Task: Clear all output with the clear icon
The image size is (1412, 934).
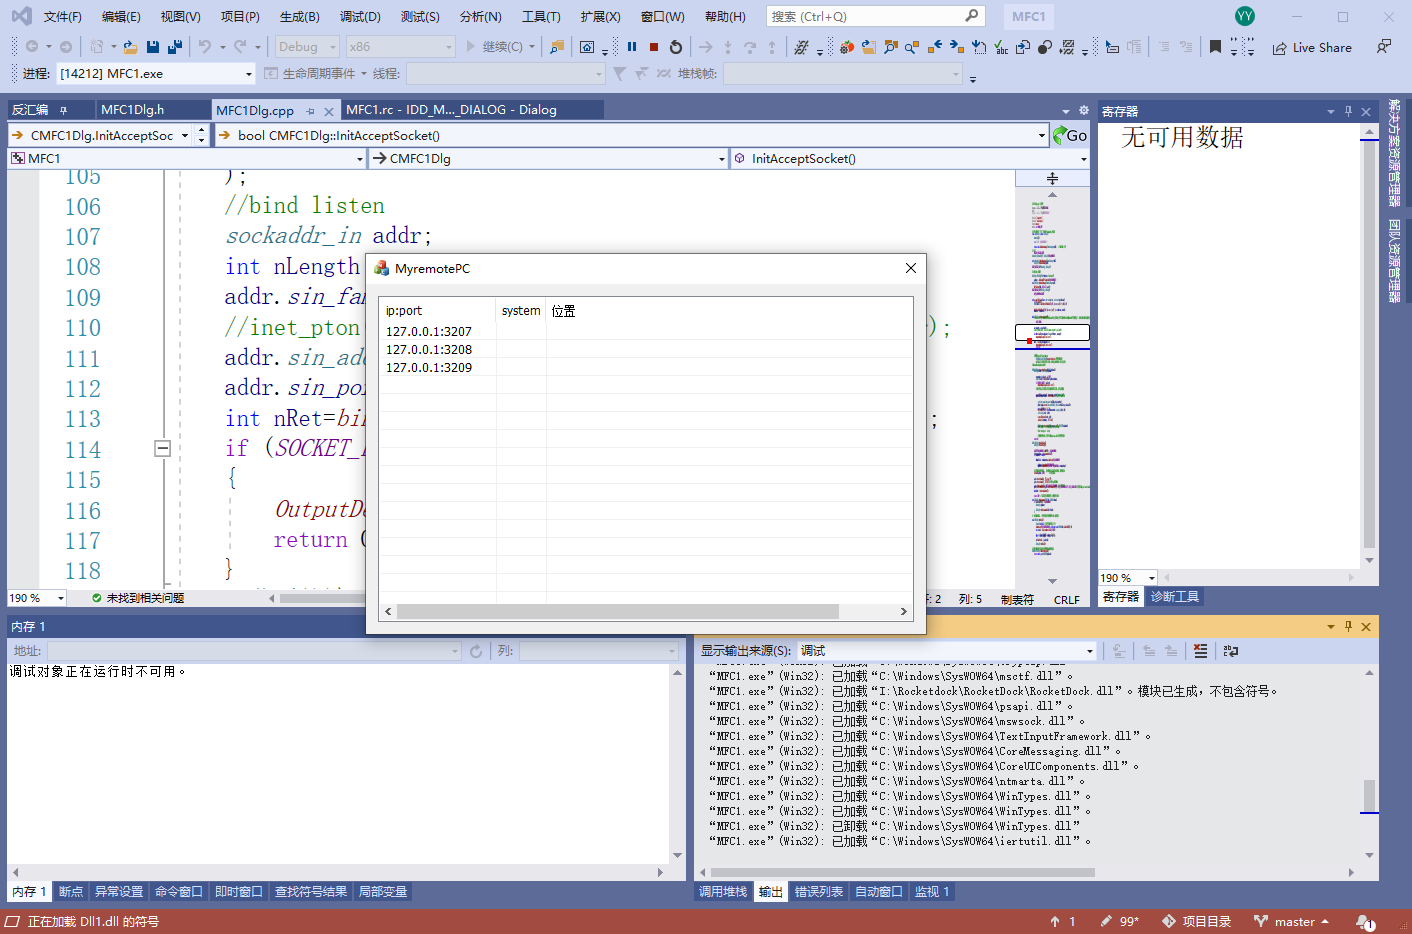Action: (x=1201, y=651)
